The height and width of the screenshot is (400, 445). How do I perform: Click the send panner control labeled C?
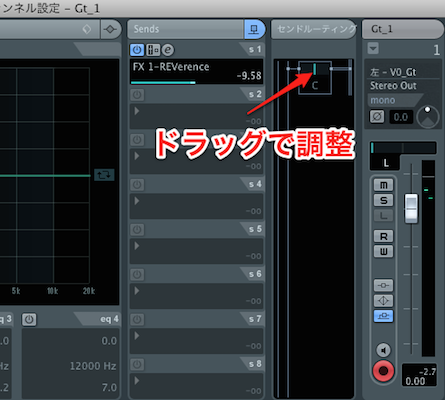point(315,78)
